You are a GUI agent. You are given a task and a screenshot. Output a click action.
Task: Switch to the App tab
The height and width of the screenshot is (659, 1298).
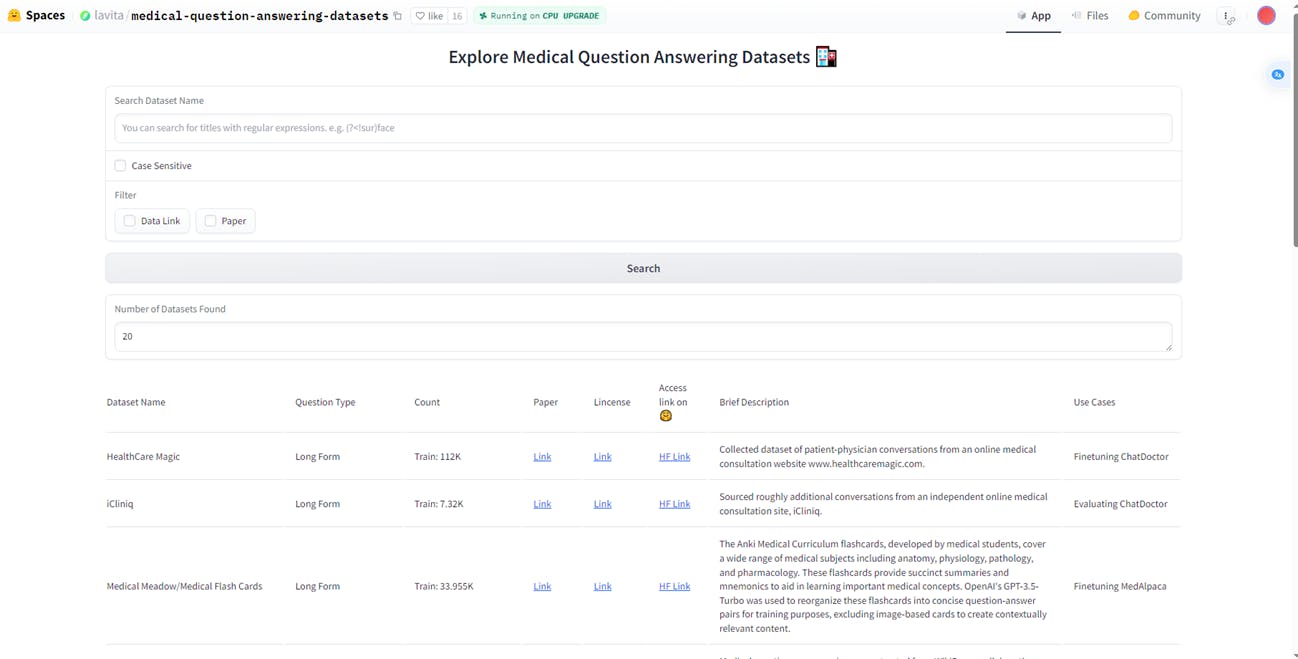(1034, 16)
